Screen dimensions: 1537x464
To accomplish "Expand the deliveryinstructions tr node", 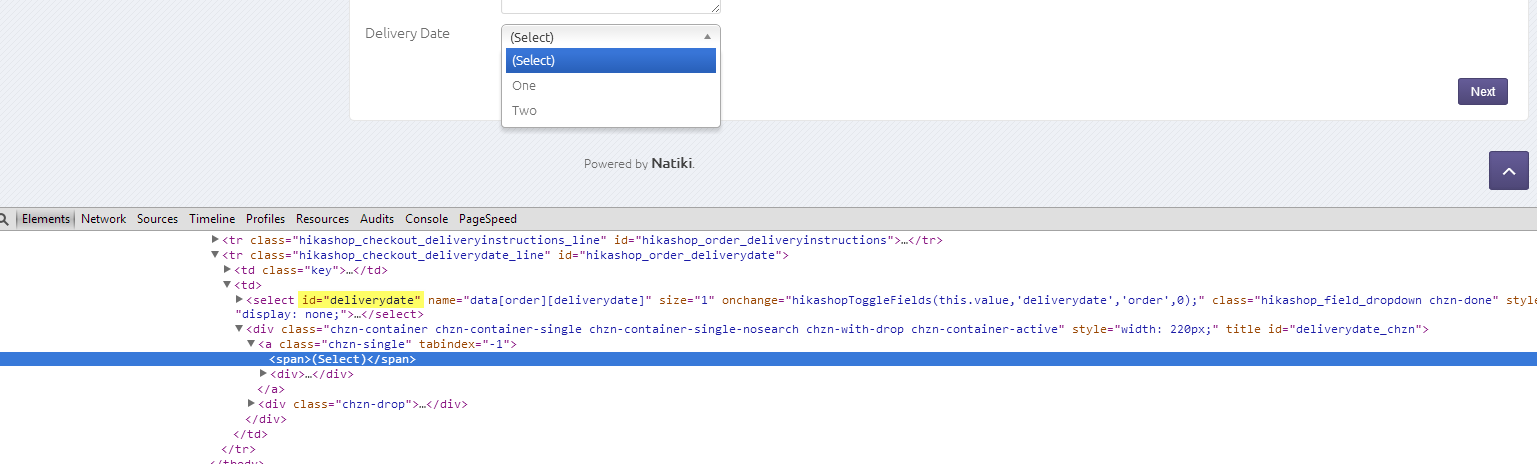I will [x=215, y=240].
